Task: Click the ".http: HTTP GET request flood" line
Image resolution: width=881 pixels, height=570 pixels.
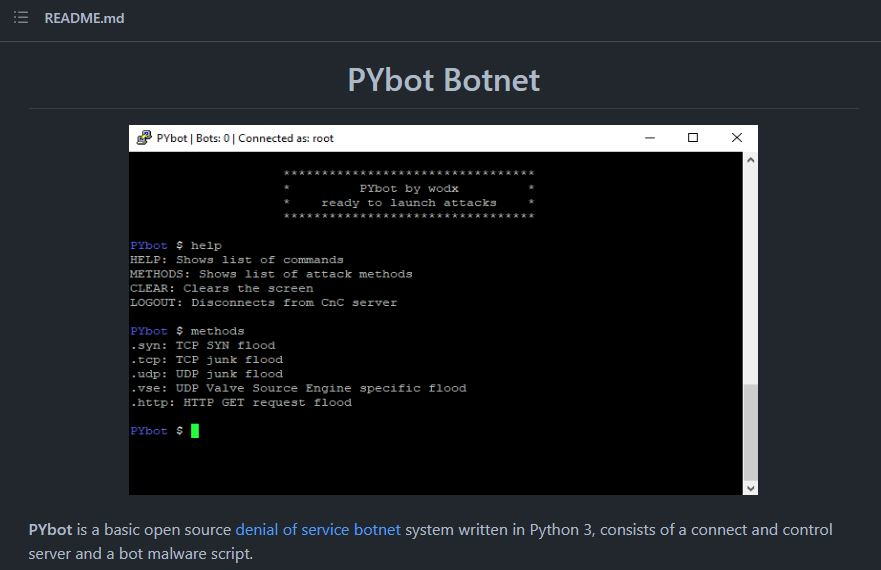Action: (x=241, y=403)
